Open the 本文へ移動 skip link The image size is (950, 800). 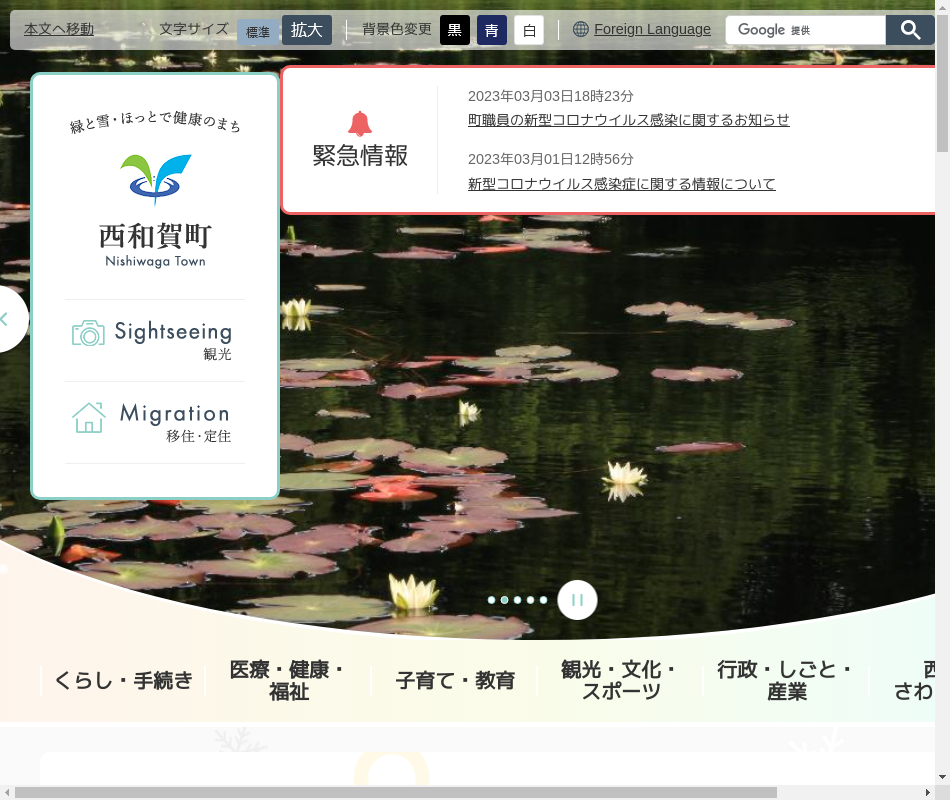click(59, 29)
